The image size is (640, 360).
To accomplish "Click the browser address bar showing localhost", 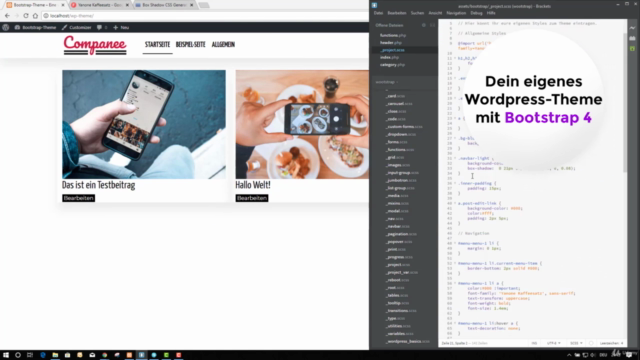I will tap(204, 16).
